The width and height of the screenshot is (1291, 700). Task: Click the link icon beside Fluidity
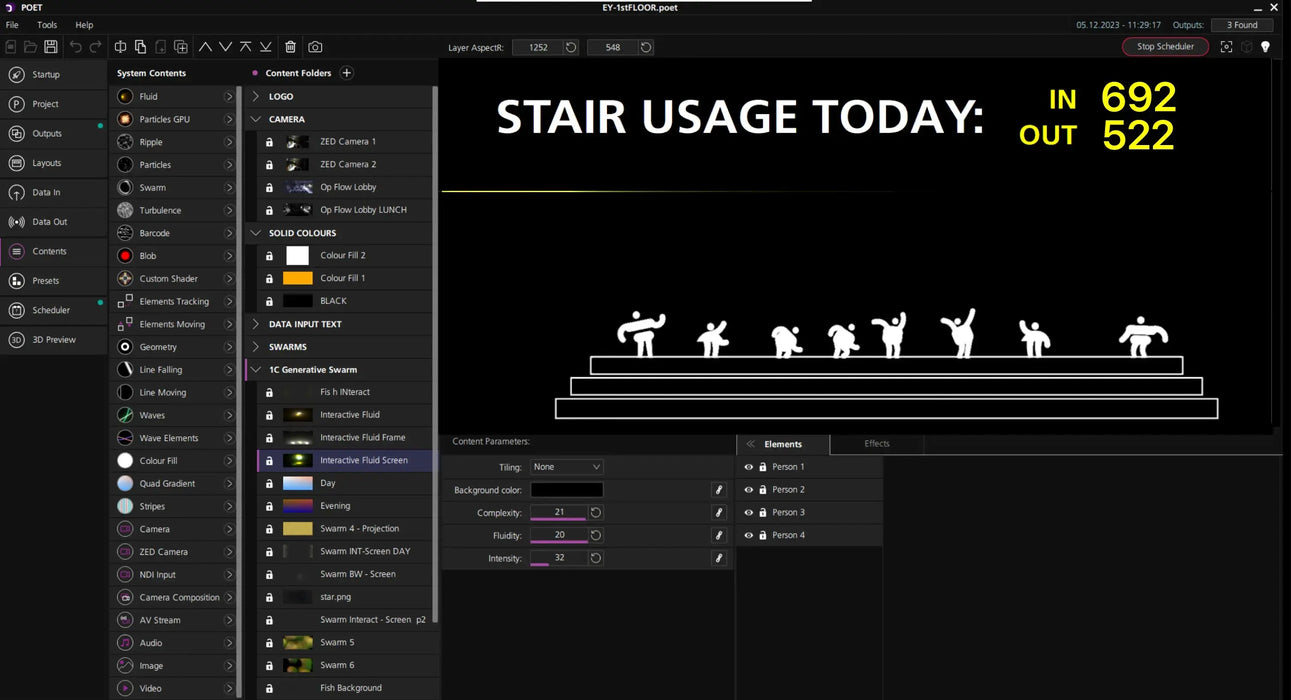point(718,536)
